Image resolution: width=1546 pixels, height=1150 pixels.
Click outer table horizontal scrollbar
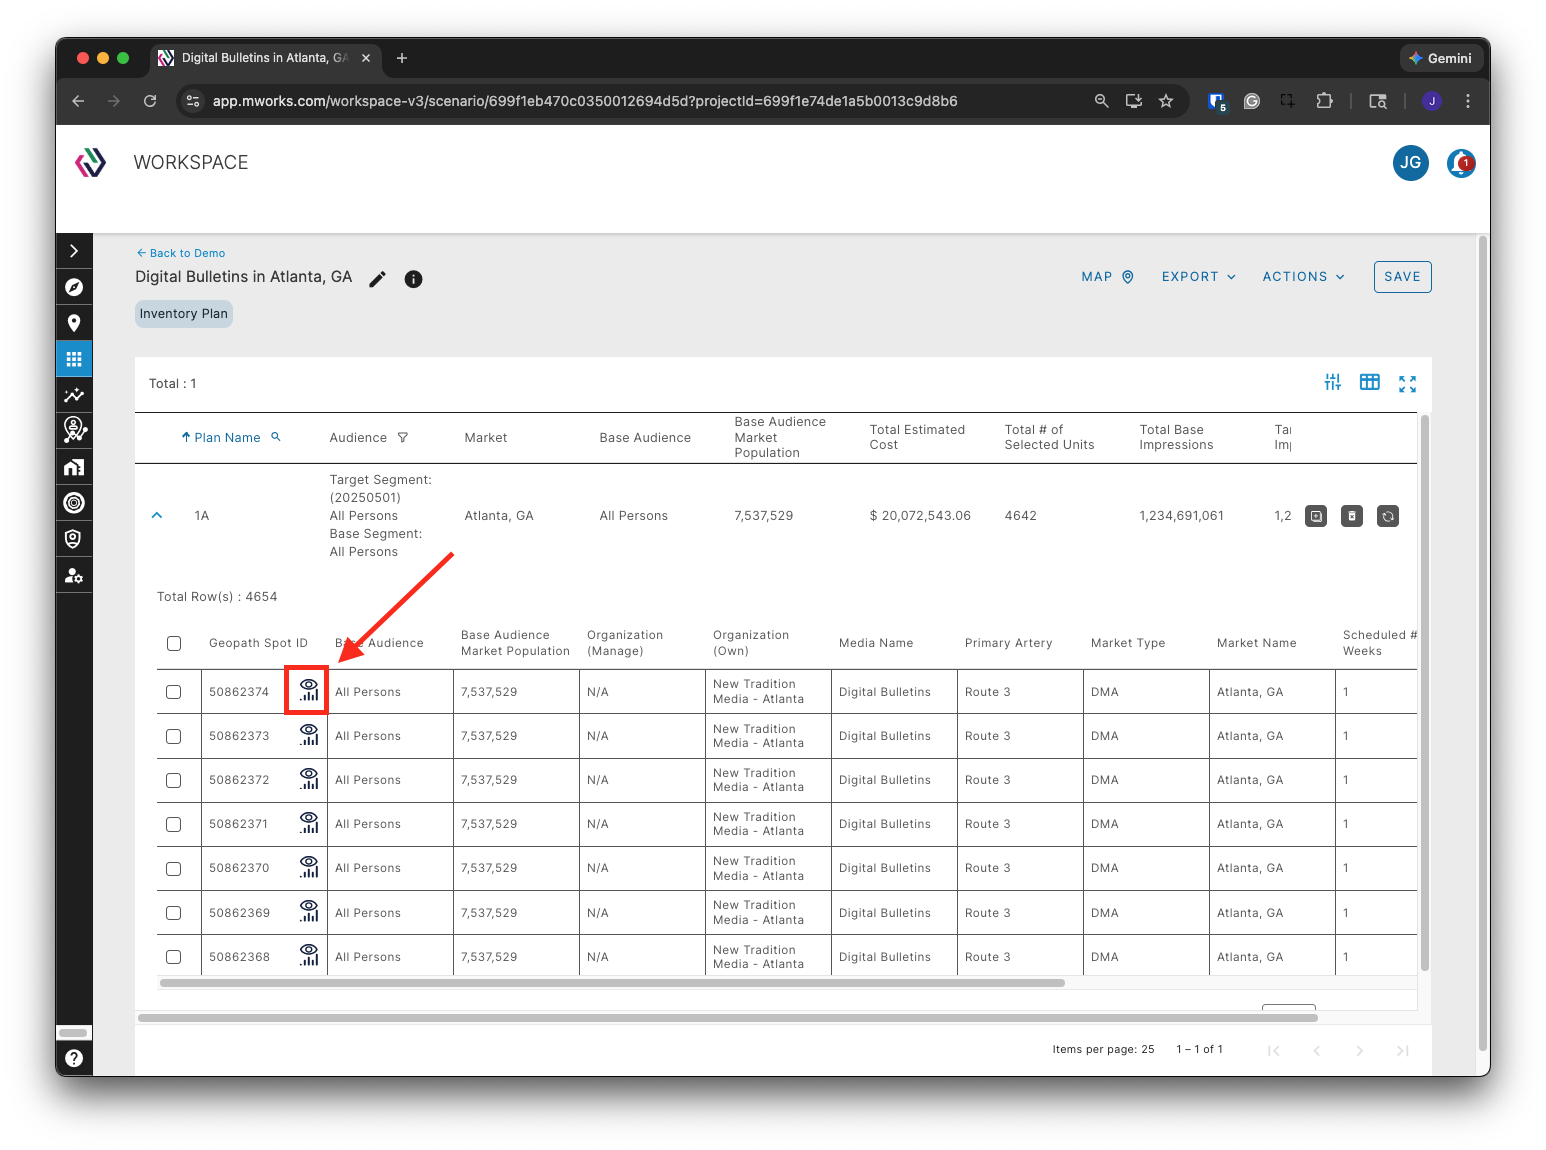728,1018
